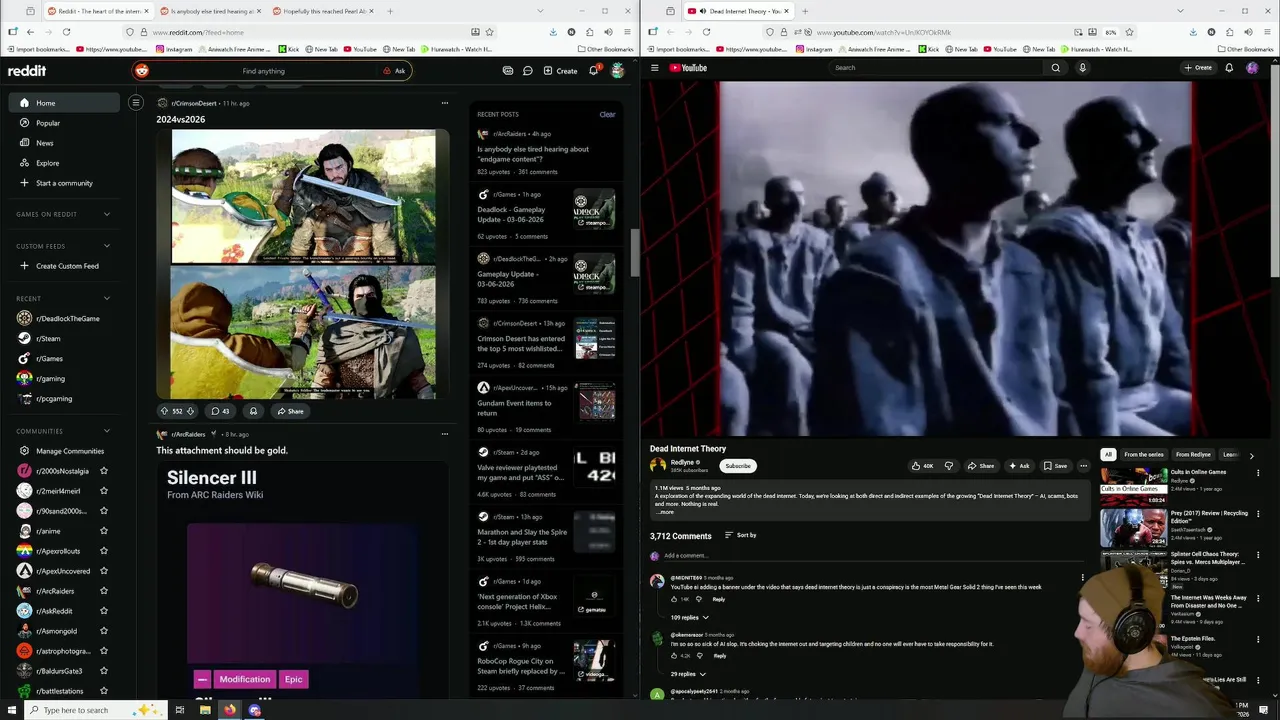List all tabs in YouTube browser window
The height and width of the screenshot is (720, 1280).
coord(1181,11)
